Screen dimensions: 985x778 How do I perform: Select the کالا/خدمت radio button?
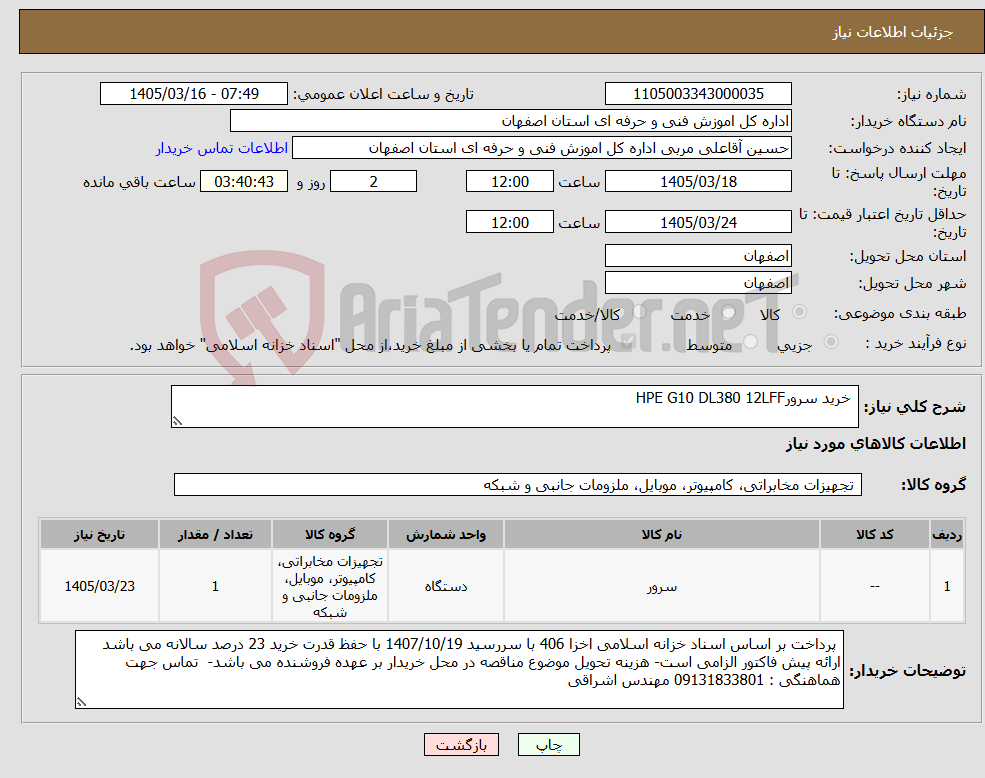point(639,312)
